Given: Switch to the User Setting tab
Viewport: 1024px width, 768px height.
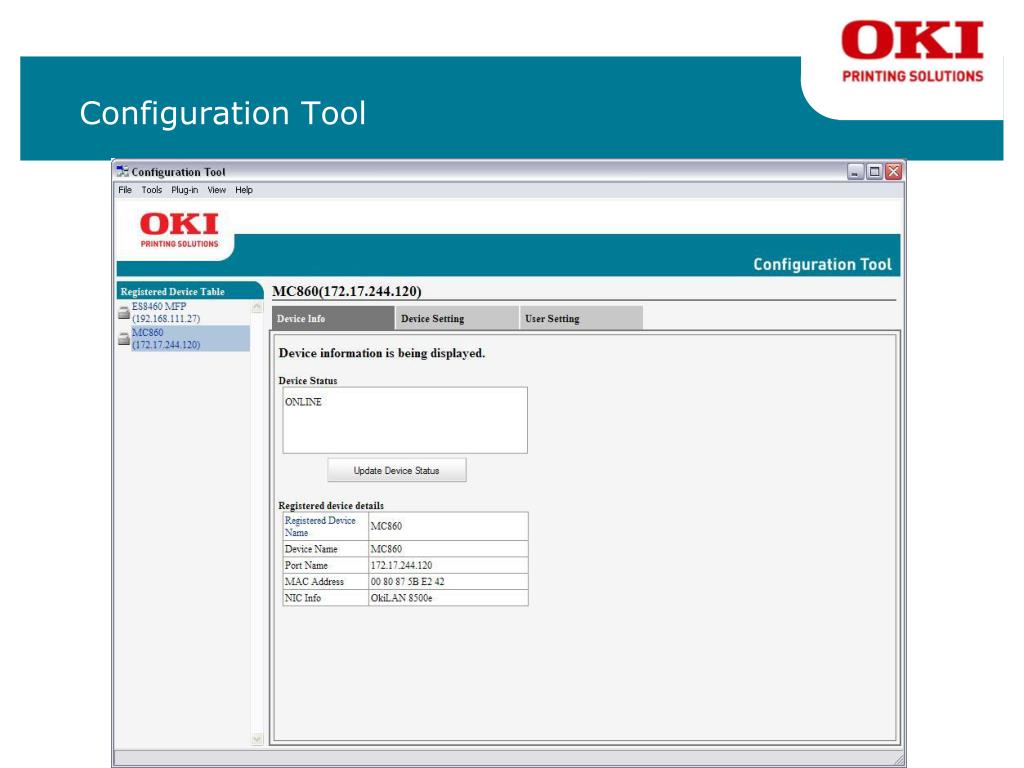Looking at the screenshot, I should [x=581, y=318].
